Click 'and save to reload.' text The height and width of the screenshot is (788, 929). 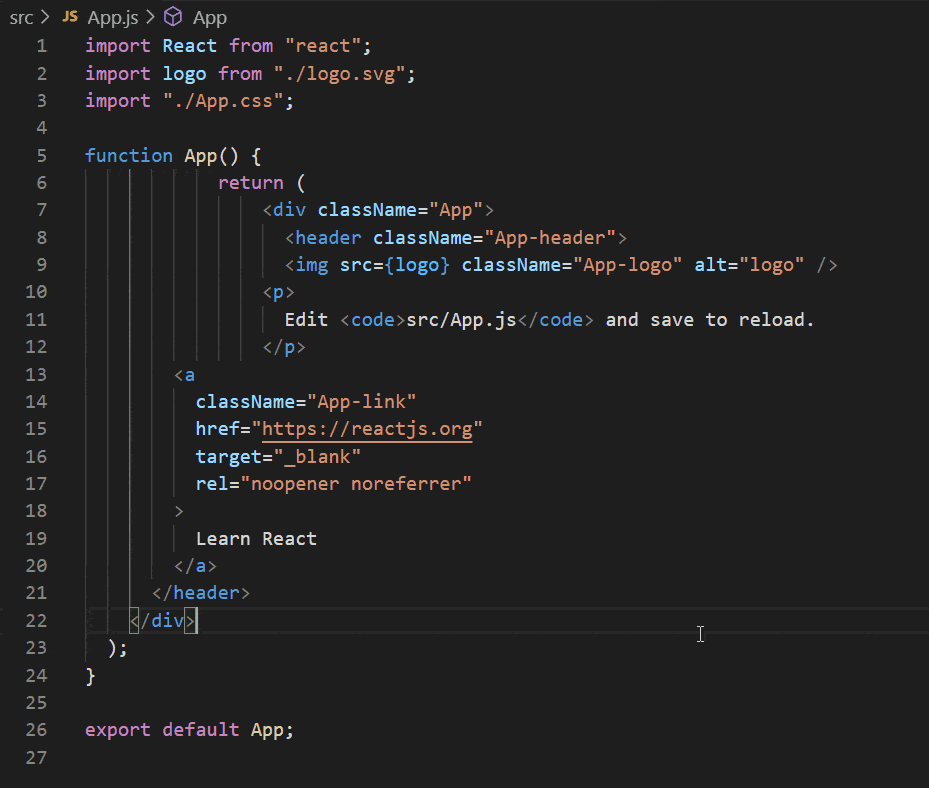[710, 320]
